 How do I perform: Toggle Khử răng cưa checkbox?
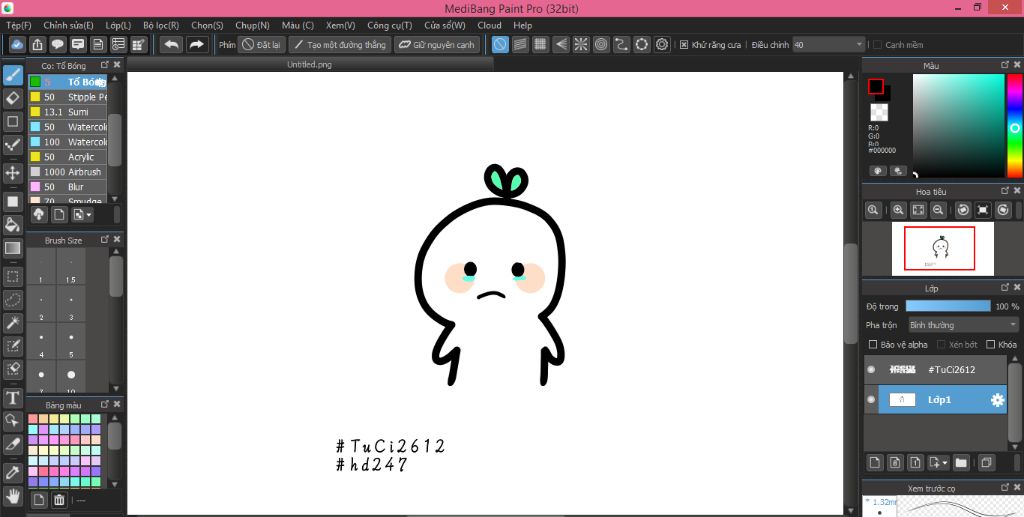point(684,45)
